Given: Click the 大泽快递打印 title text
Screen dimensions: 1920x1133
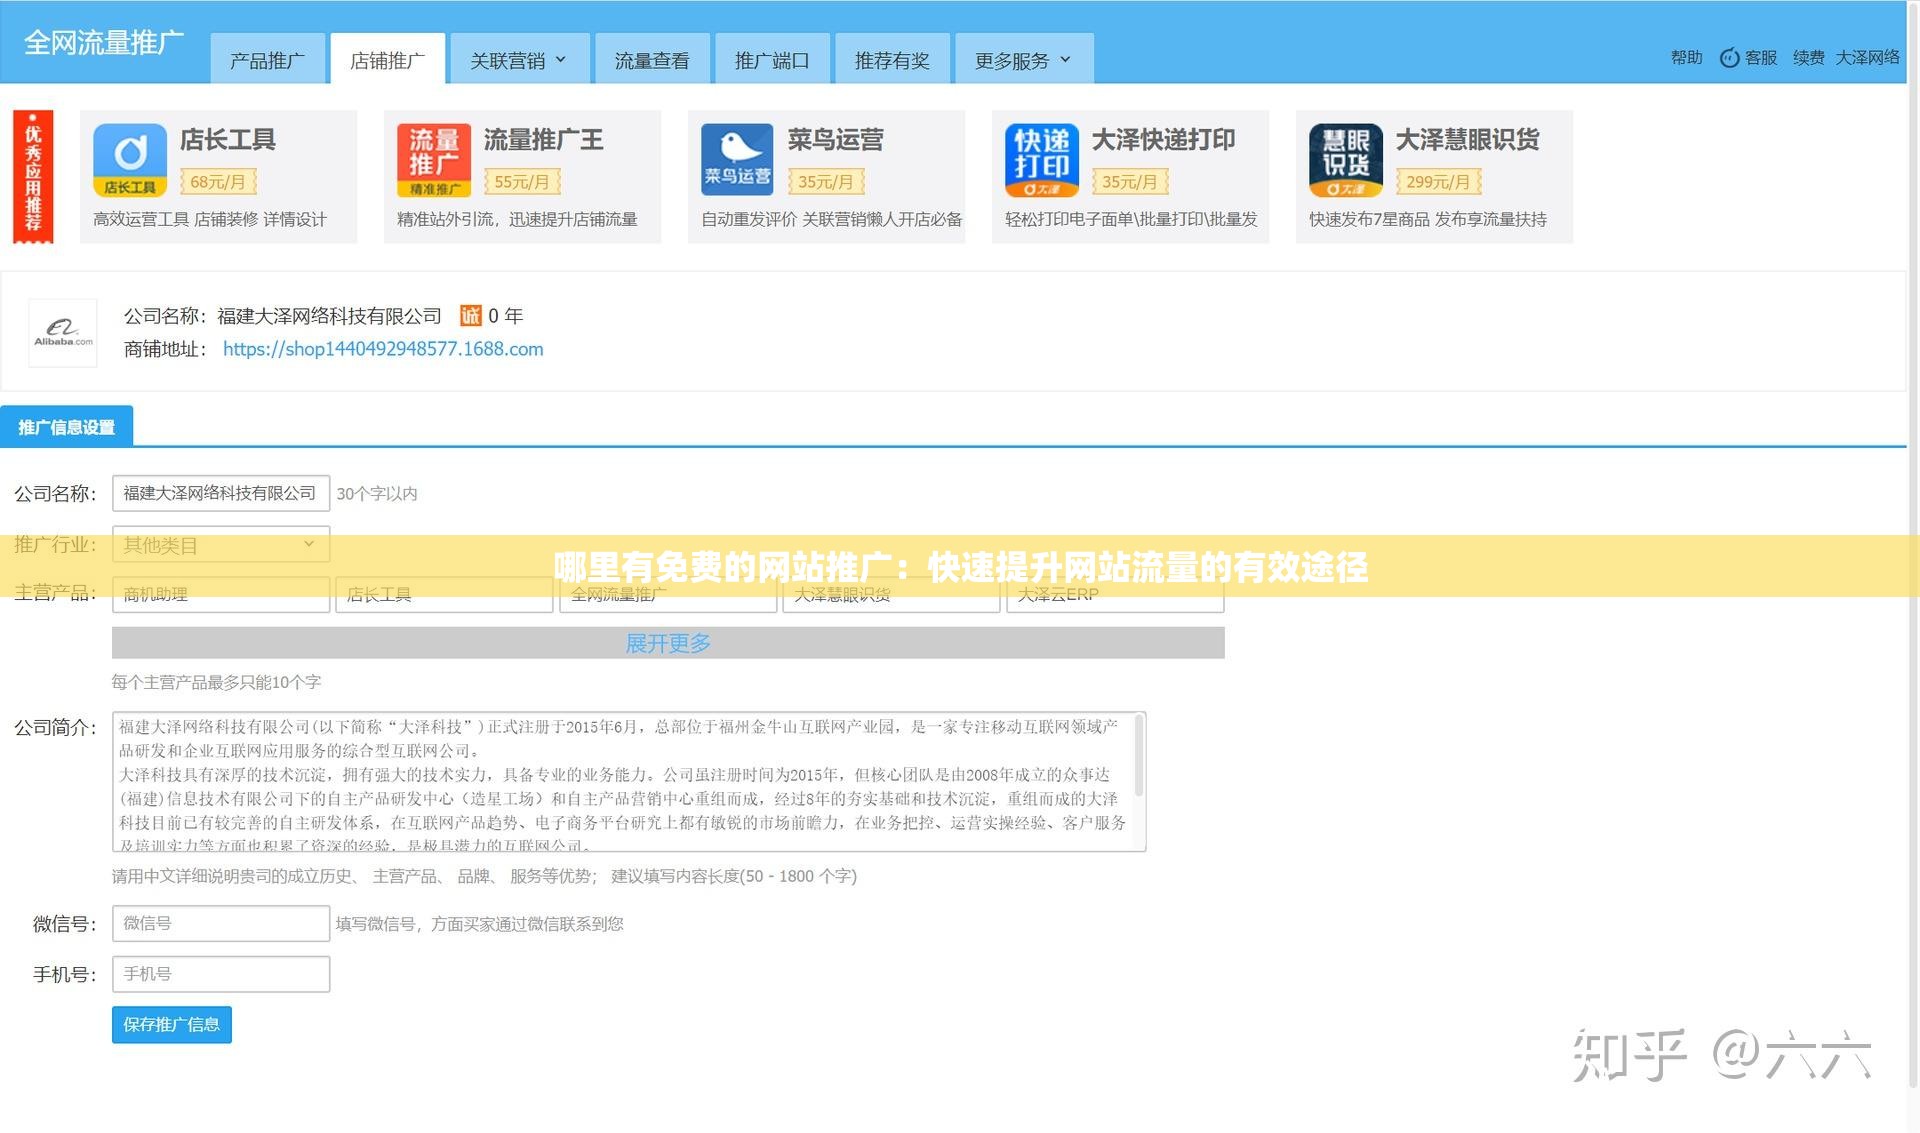Looking at the screenshot, I should [1164, 139].
